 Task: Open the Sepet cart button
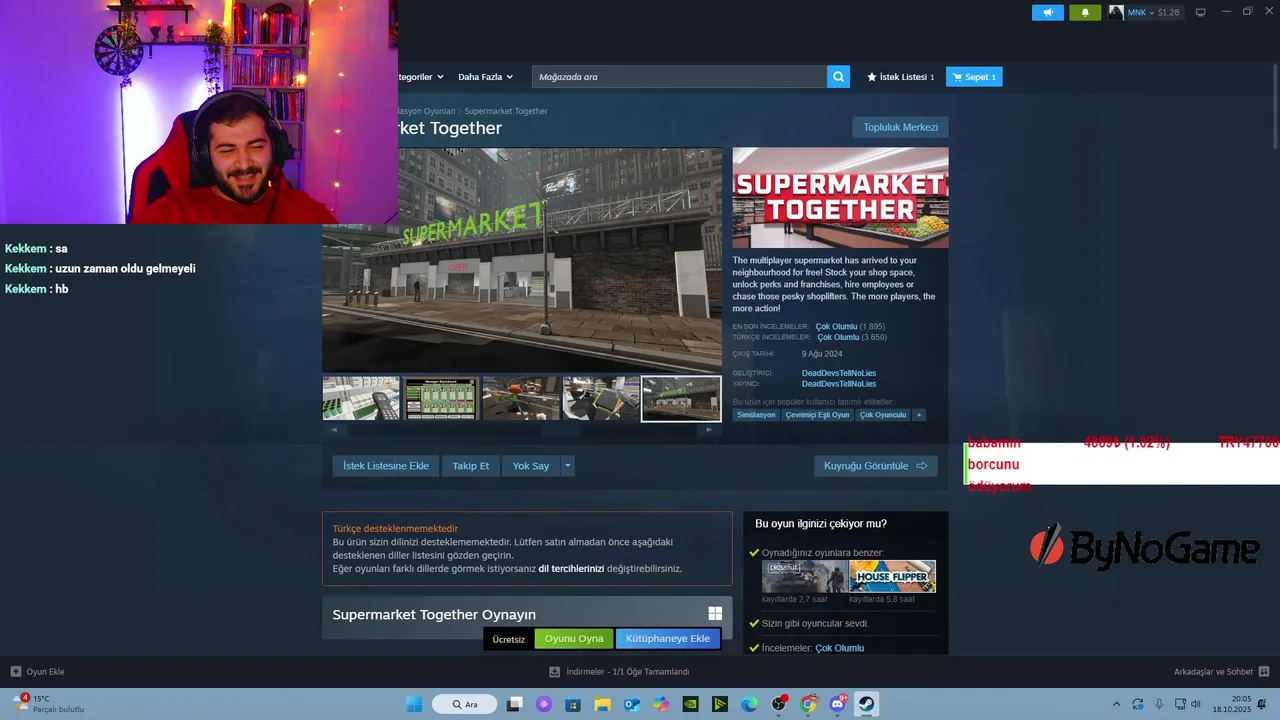pyautogui.click(x=974, y=77)
